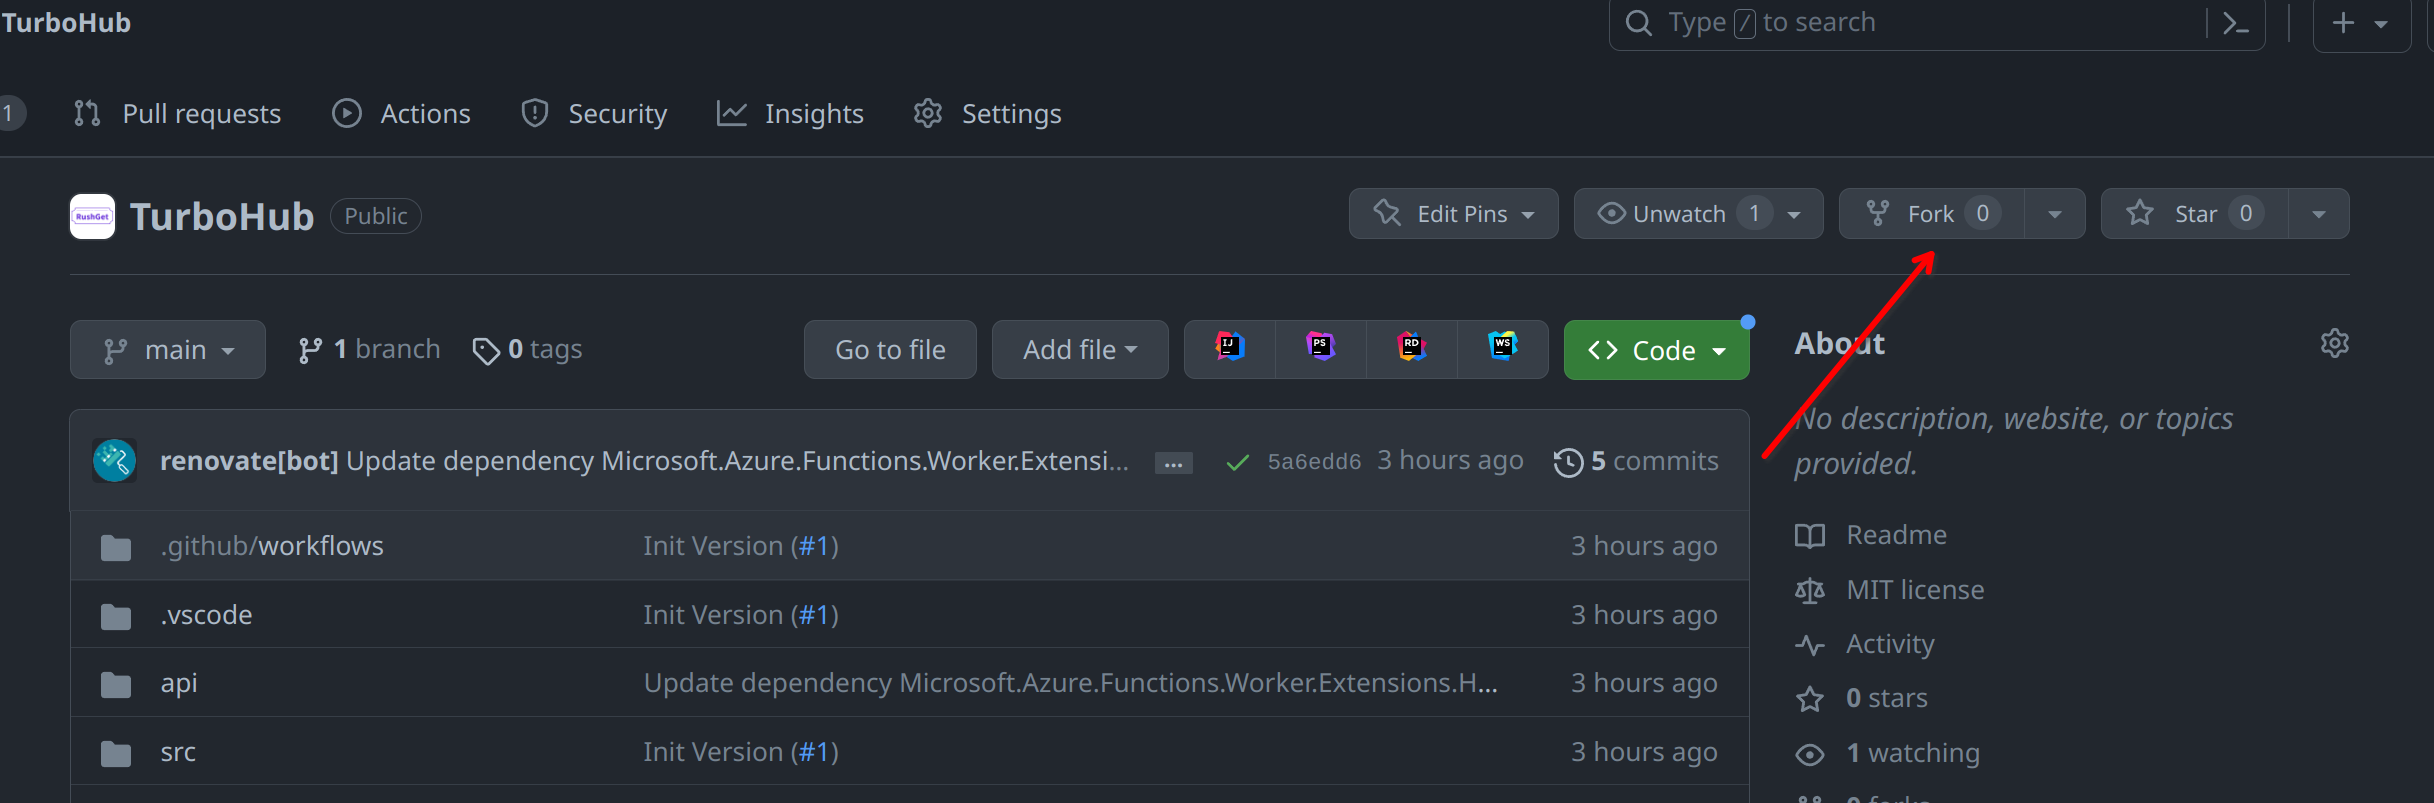Open the 0 tags link
The height and width of the screenshot is (803, 2434).
point(527,349)
